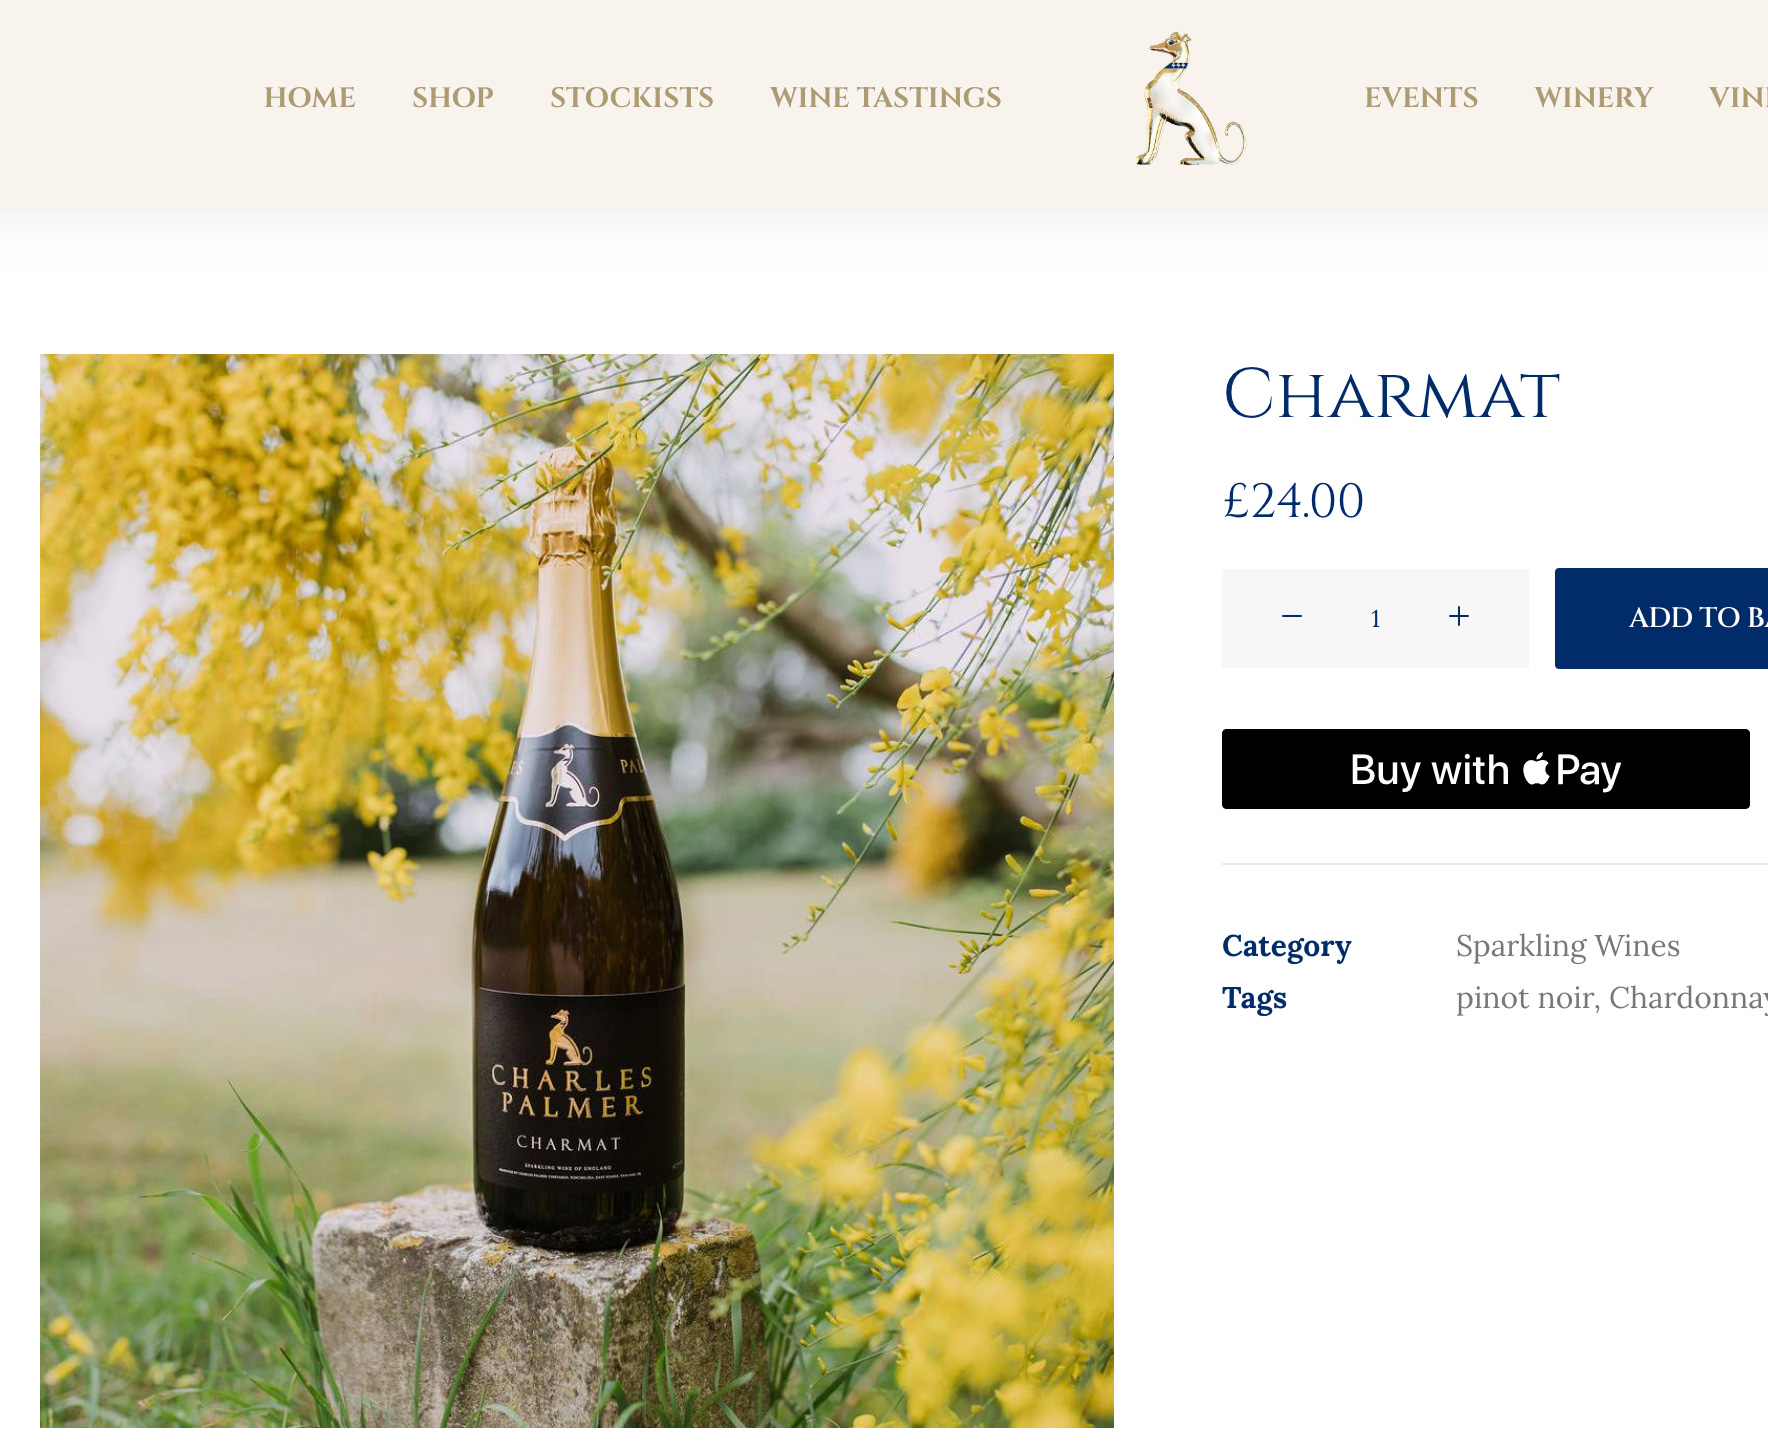Click the £24.00 price text
This screenshot has height=1450, width=1768.
click(x=1293, y=501)
